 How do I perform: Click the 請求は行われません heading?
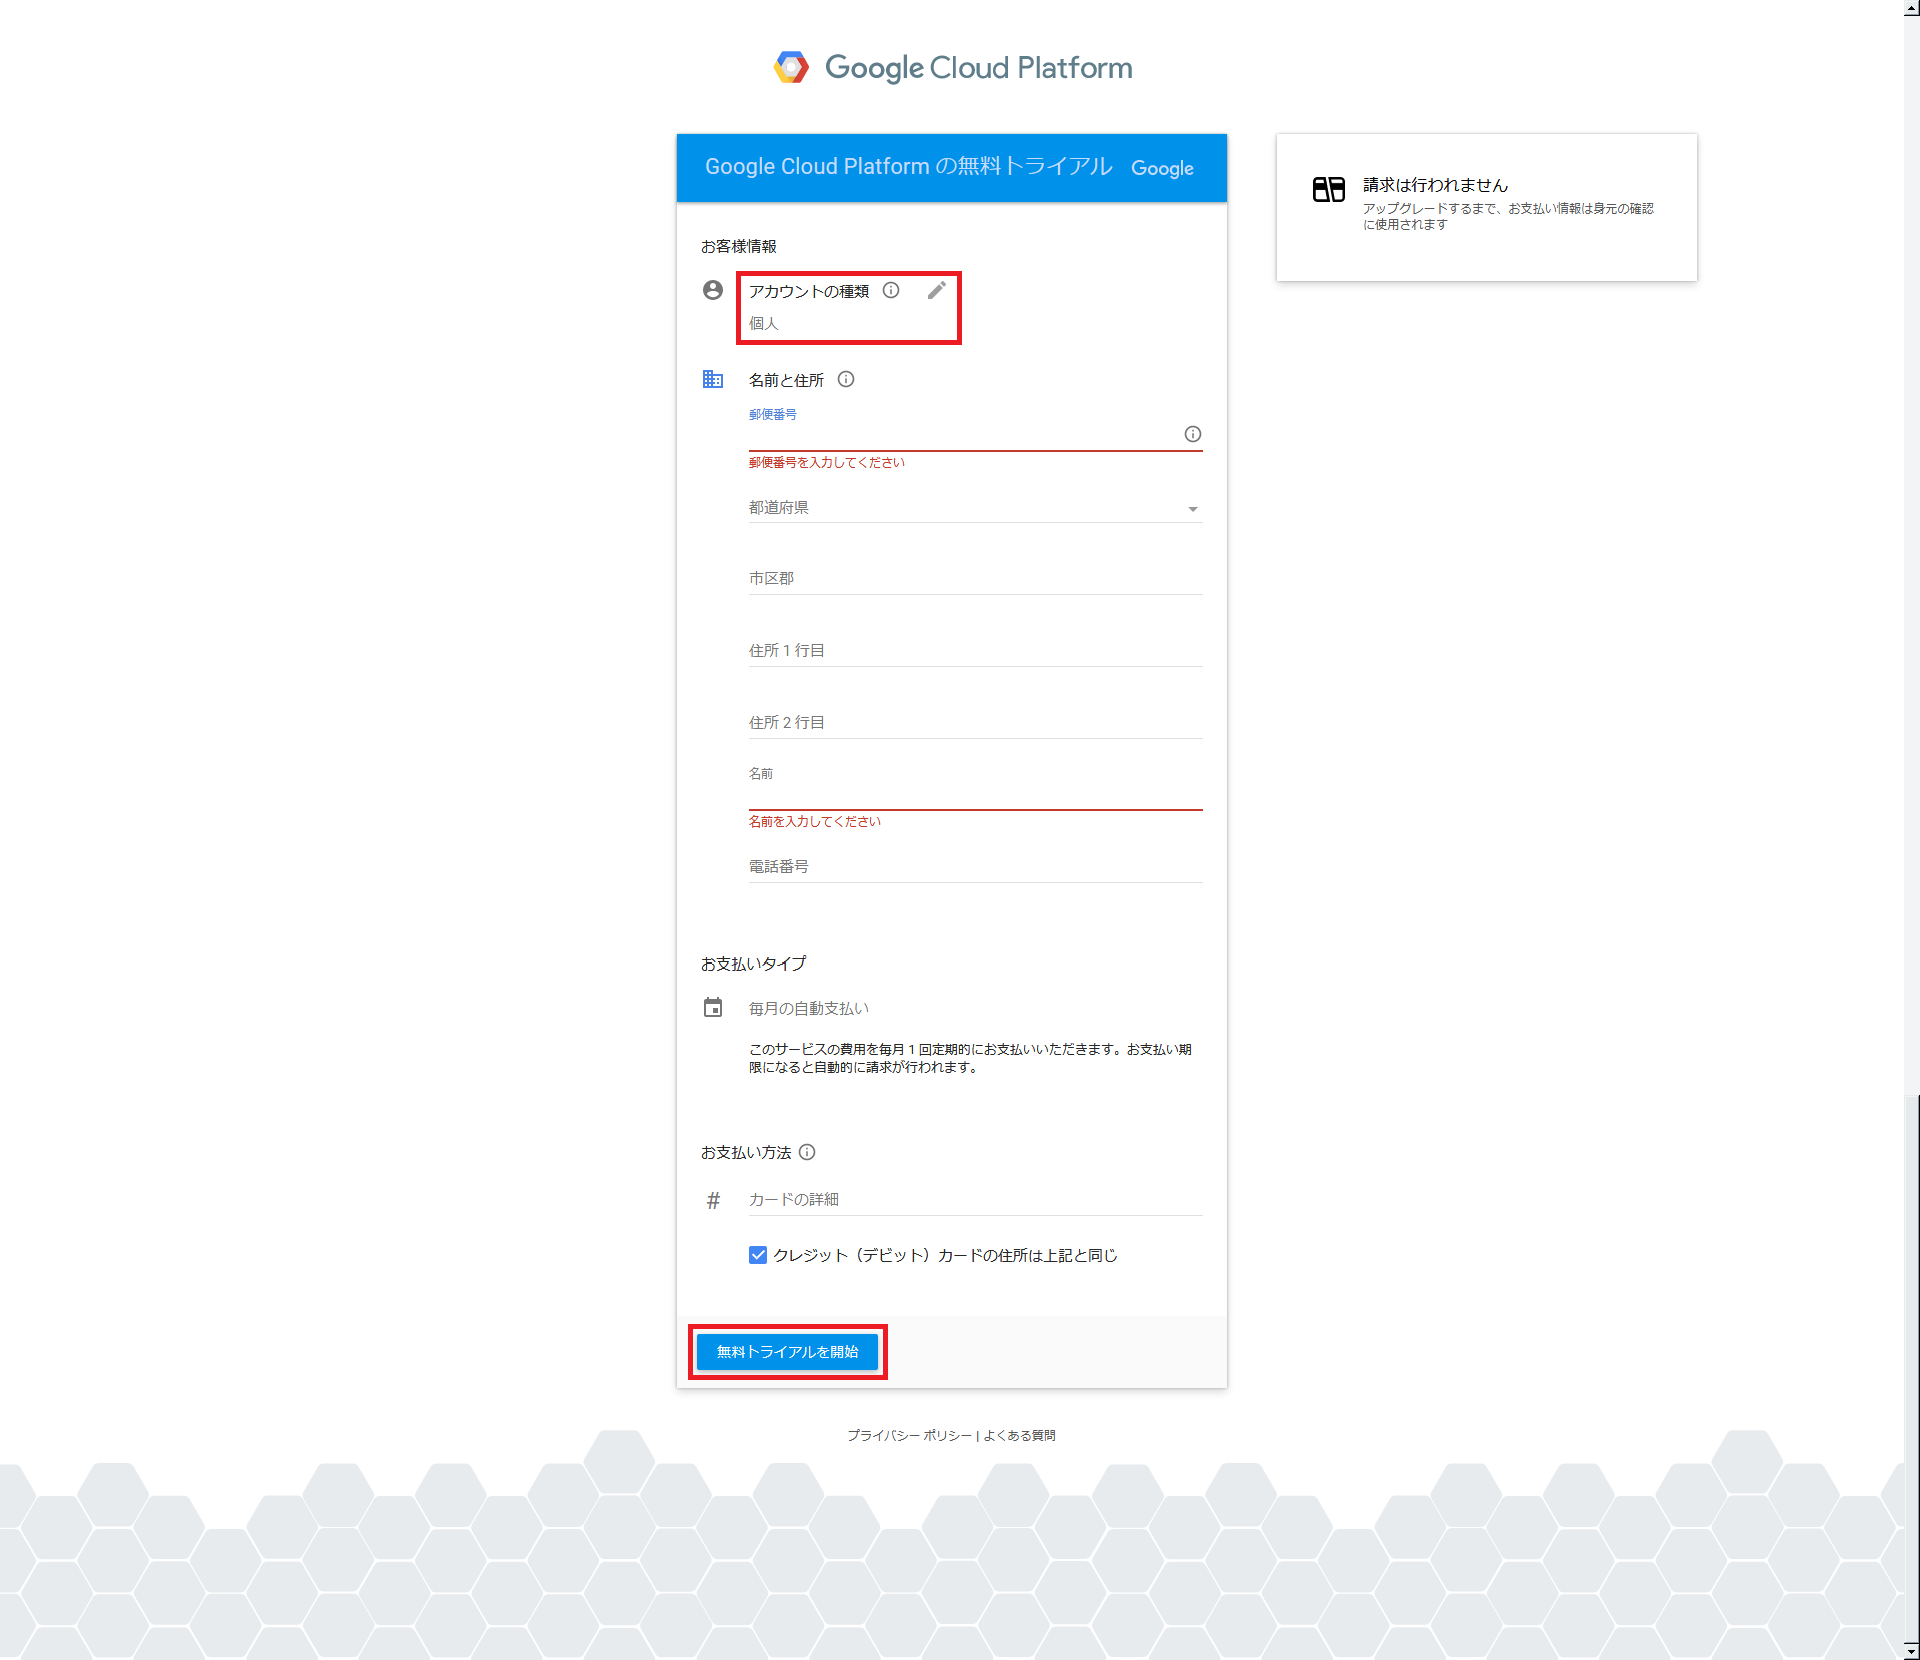(x=1435, y=185)
